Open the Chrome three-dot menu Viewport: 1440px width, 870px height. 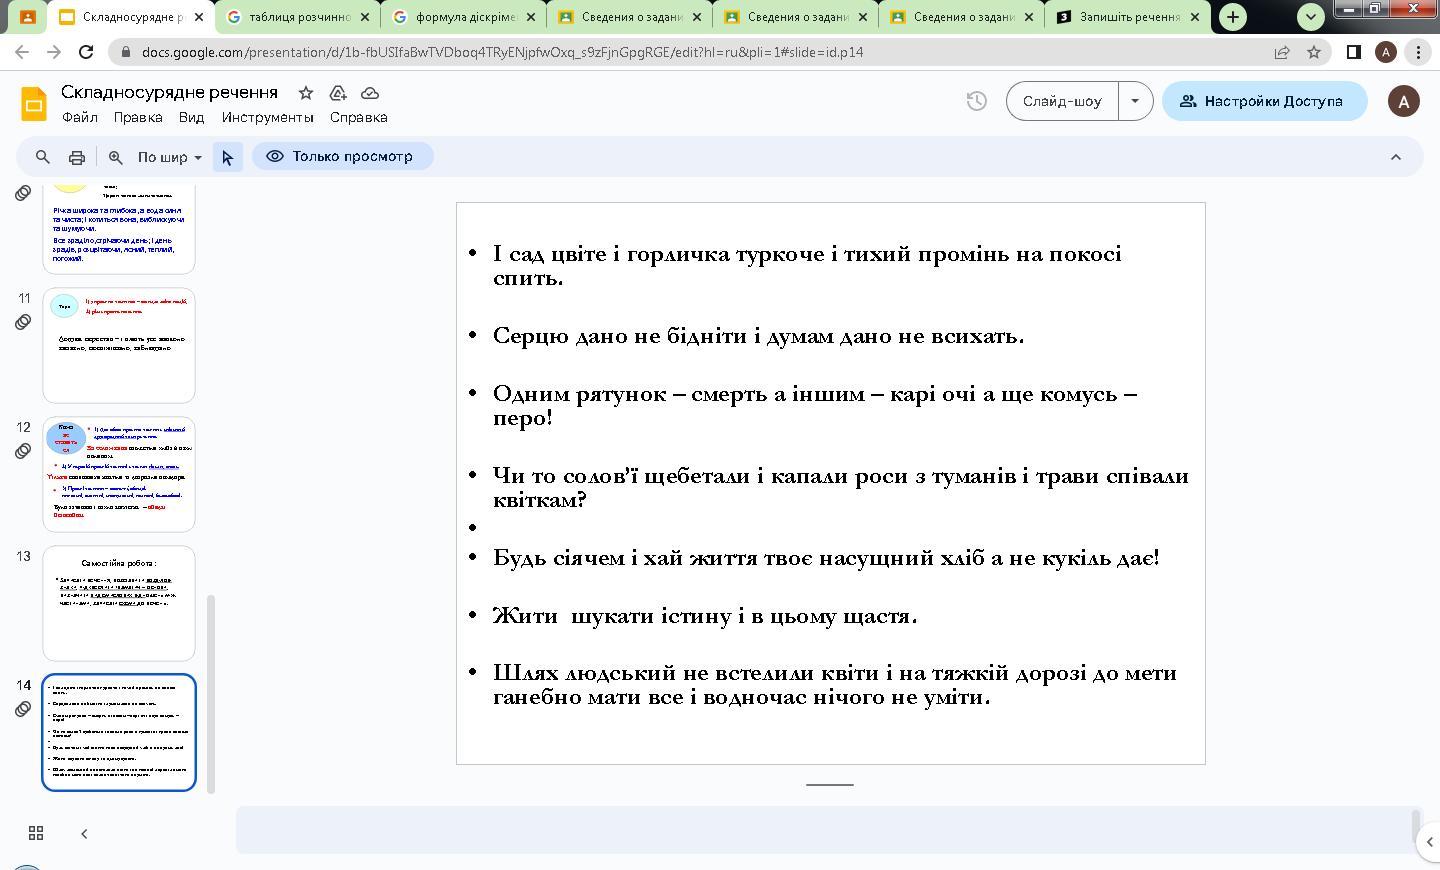1418,52
